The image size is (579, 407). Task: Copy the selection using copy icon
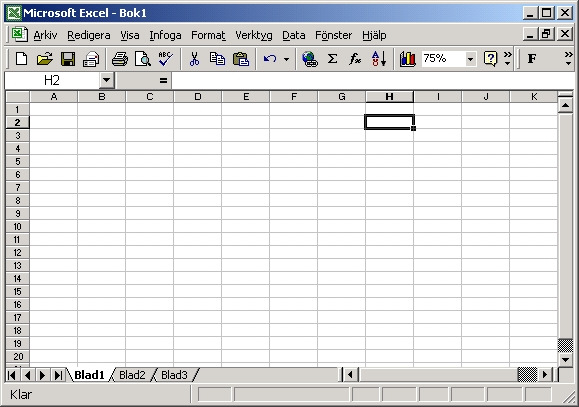[217, 59]
